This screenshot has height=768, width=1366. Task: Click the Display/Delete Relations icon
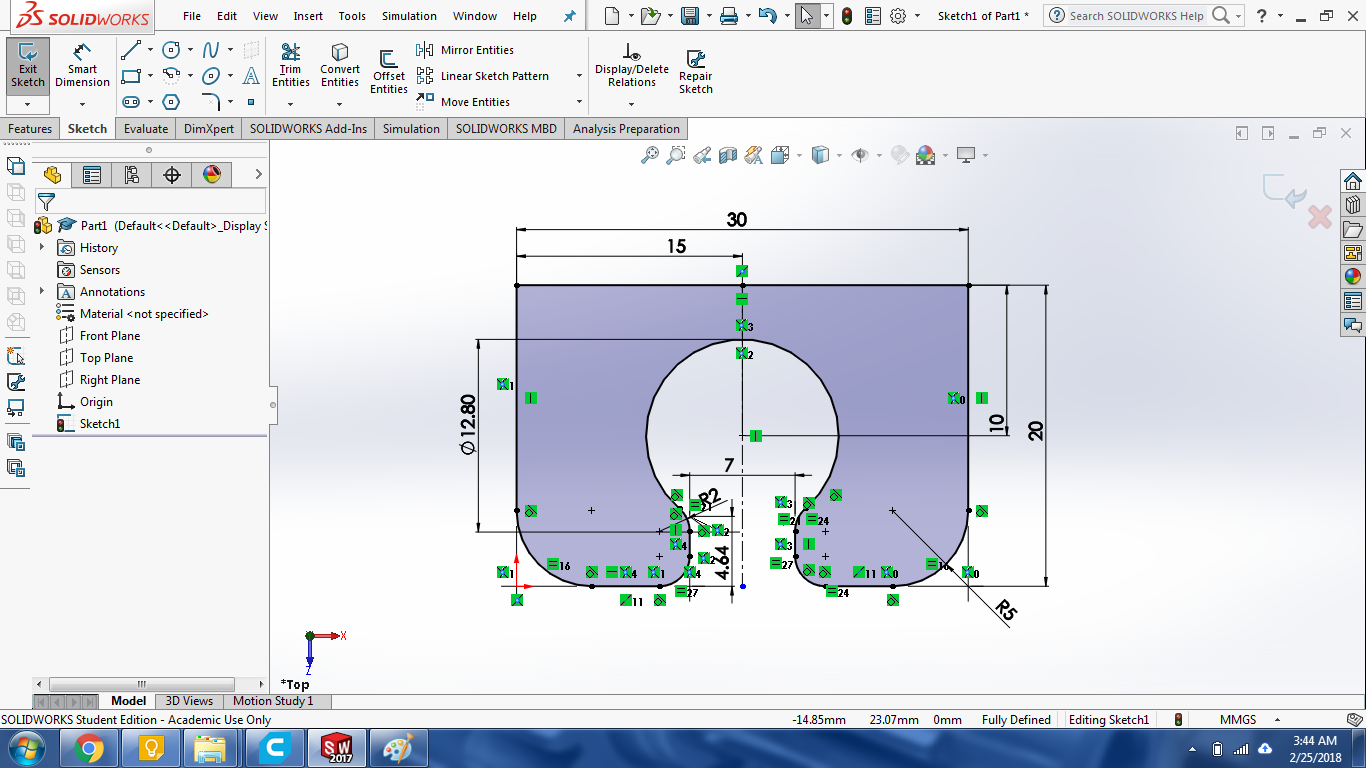click(x=631, y=52)
